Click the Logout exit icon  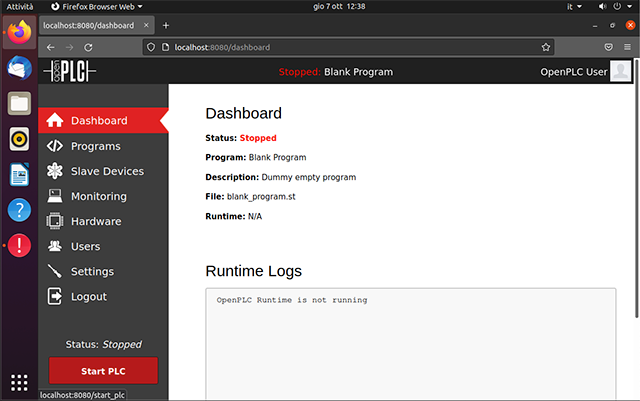[55, 296]
